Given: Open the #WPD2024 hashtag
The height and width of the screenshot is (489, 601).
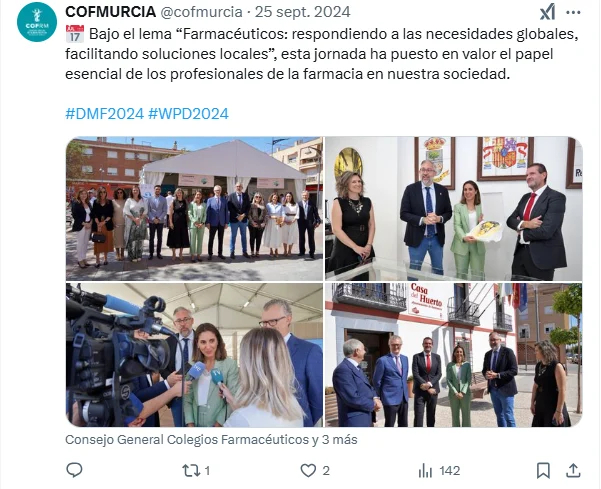Looking at the screenshot, I should click(x=188, y=114).
